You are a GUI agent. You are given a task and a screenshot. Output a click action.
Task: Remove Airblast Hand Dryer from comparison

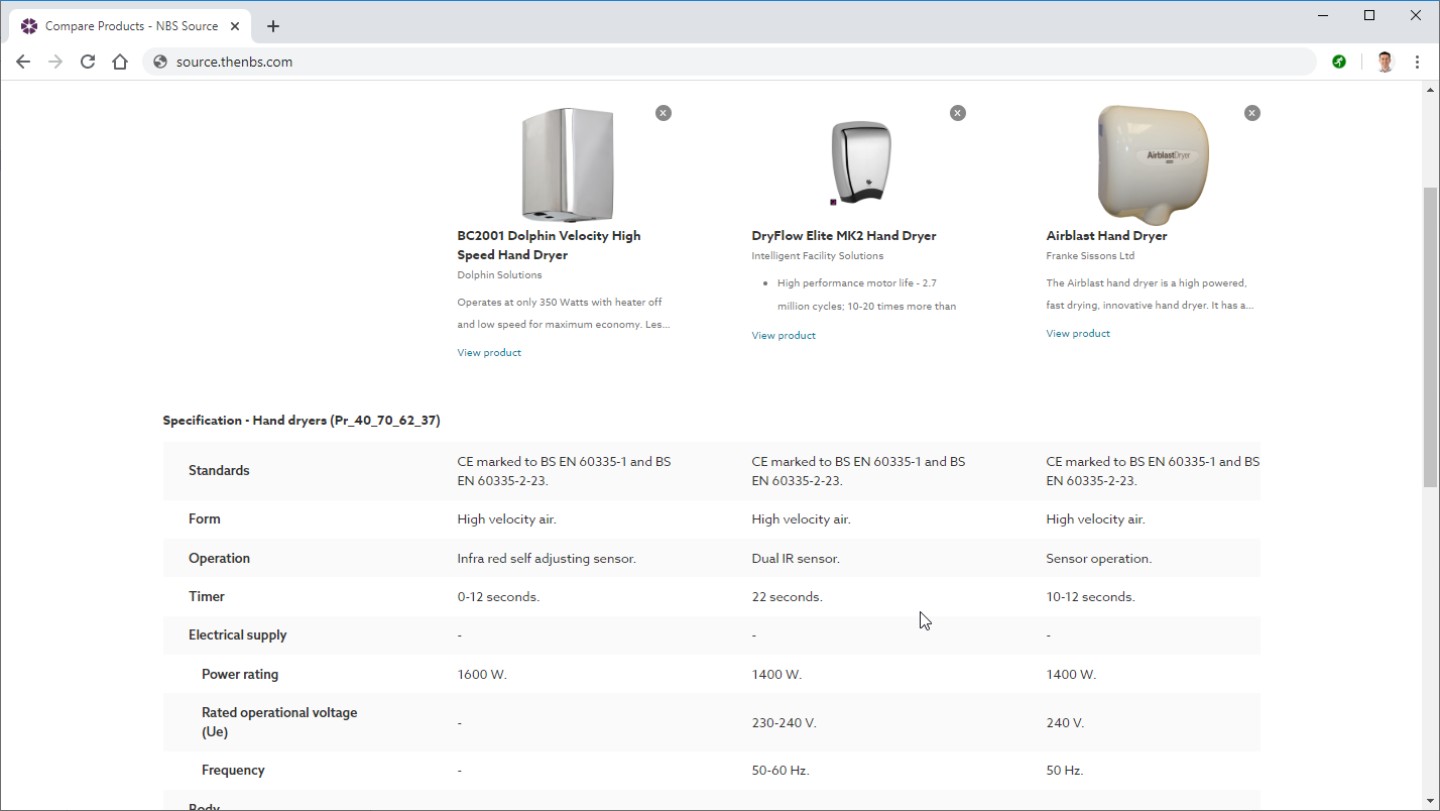point(1252,113)
